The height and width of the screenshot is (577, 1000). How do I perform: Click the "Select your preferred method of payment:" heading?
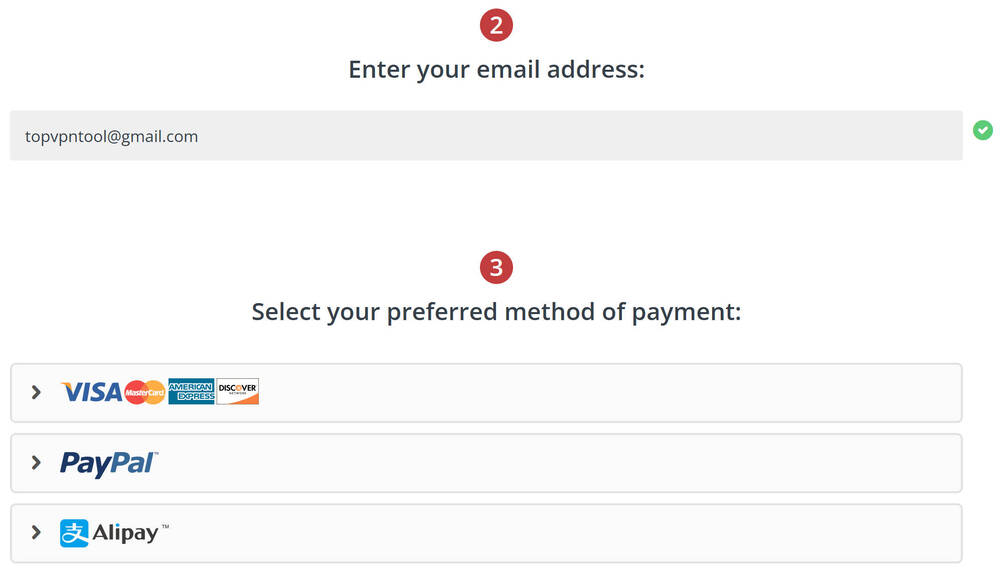point(496,312)
